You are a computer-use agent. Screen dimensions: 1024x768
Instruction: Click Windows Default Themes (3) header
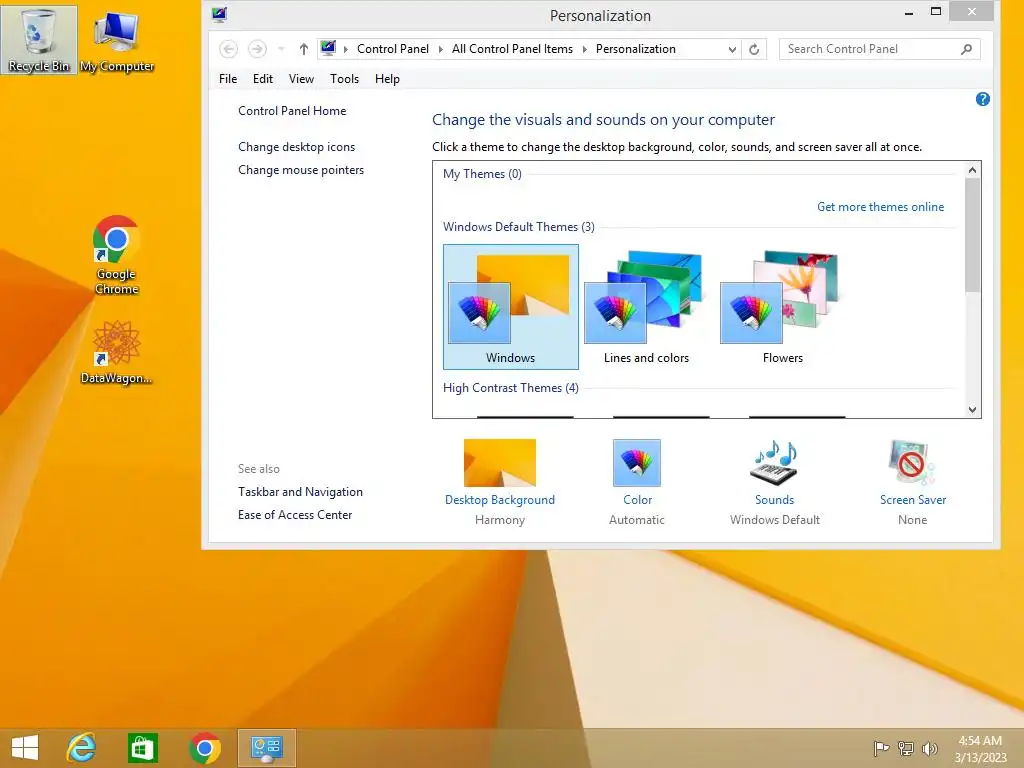pyautogui.click(x=519, y=227)
